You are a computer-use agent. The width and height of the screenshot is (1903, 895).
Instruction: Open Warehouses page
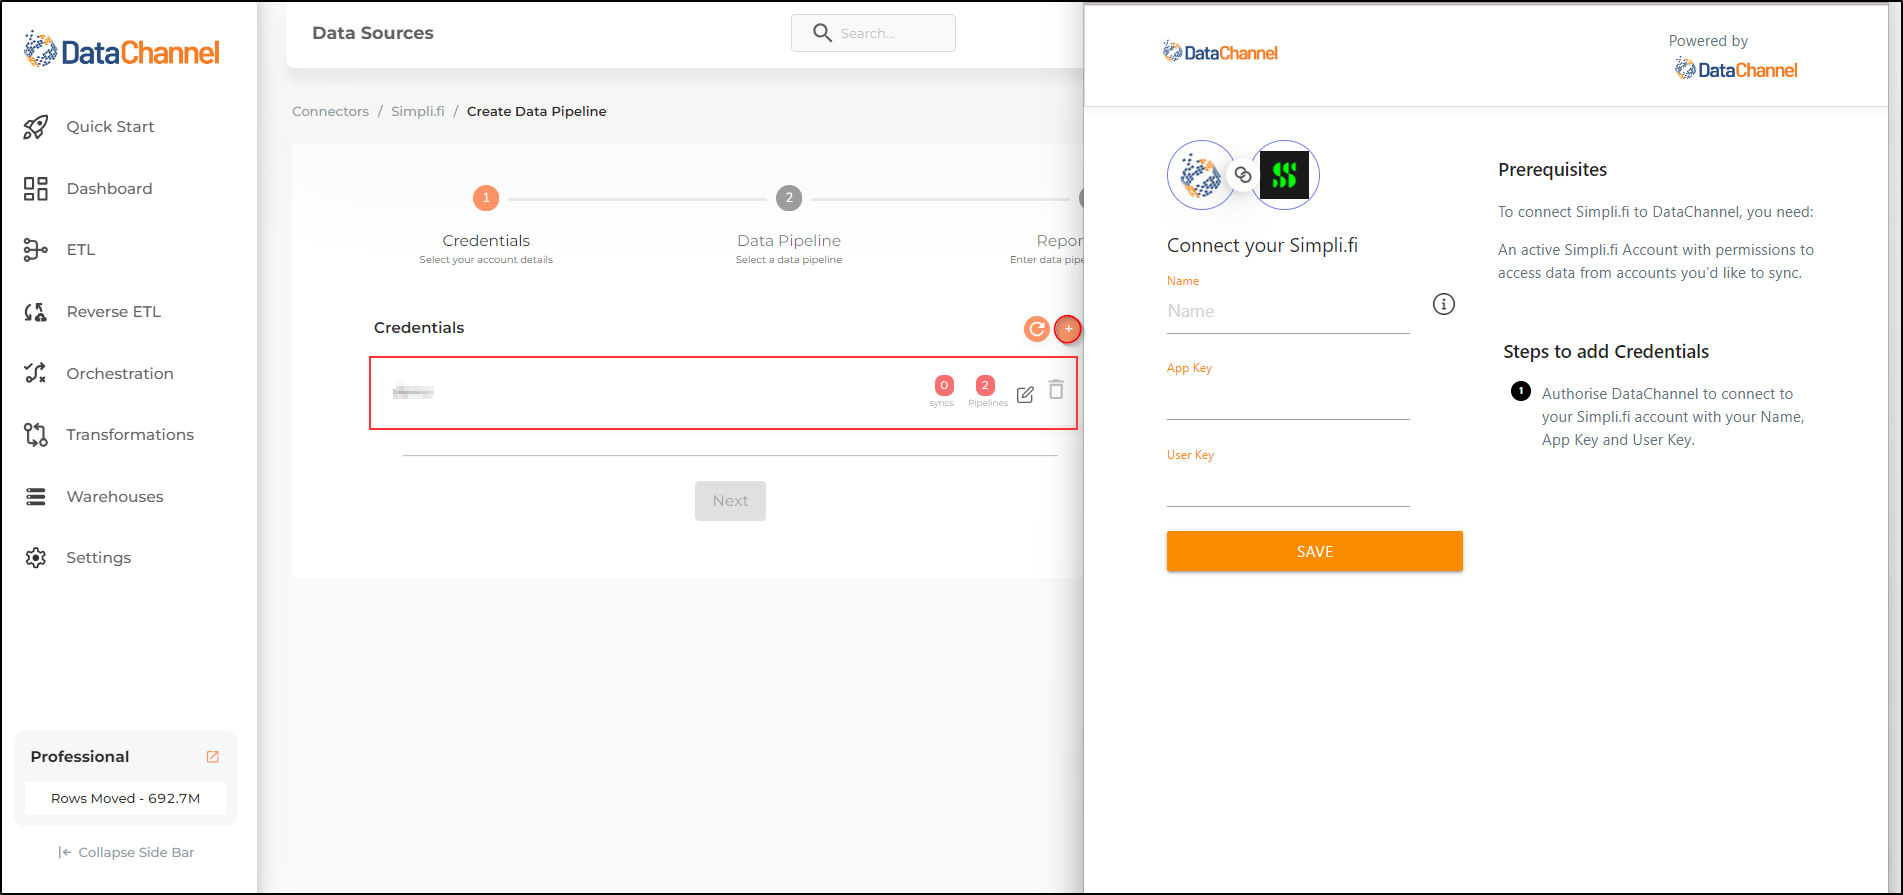pyautogui.click(x=115, y=497)
